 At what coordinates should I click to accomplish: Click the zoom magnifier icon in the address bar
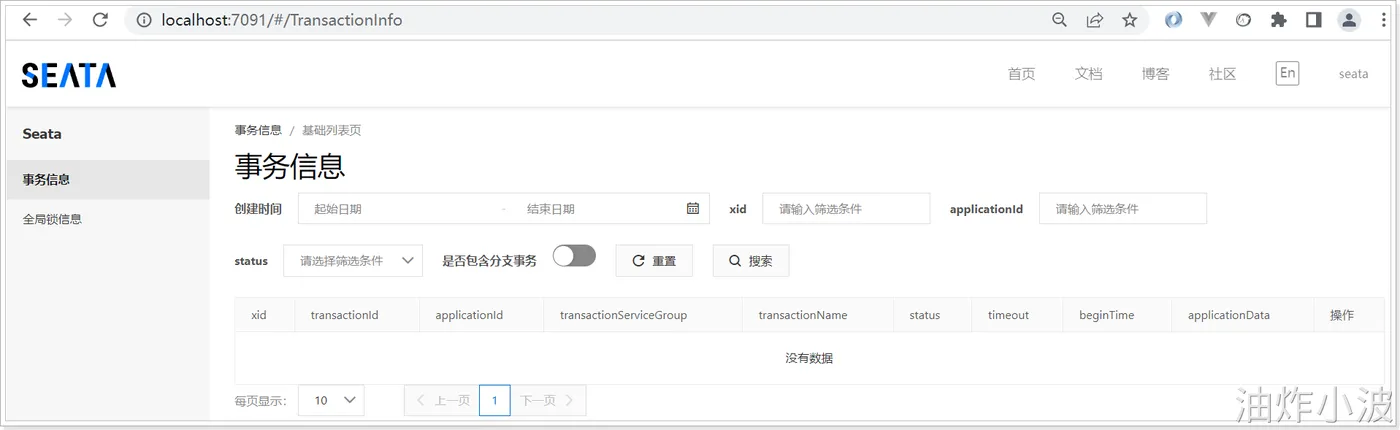point(1060,20)
